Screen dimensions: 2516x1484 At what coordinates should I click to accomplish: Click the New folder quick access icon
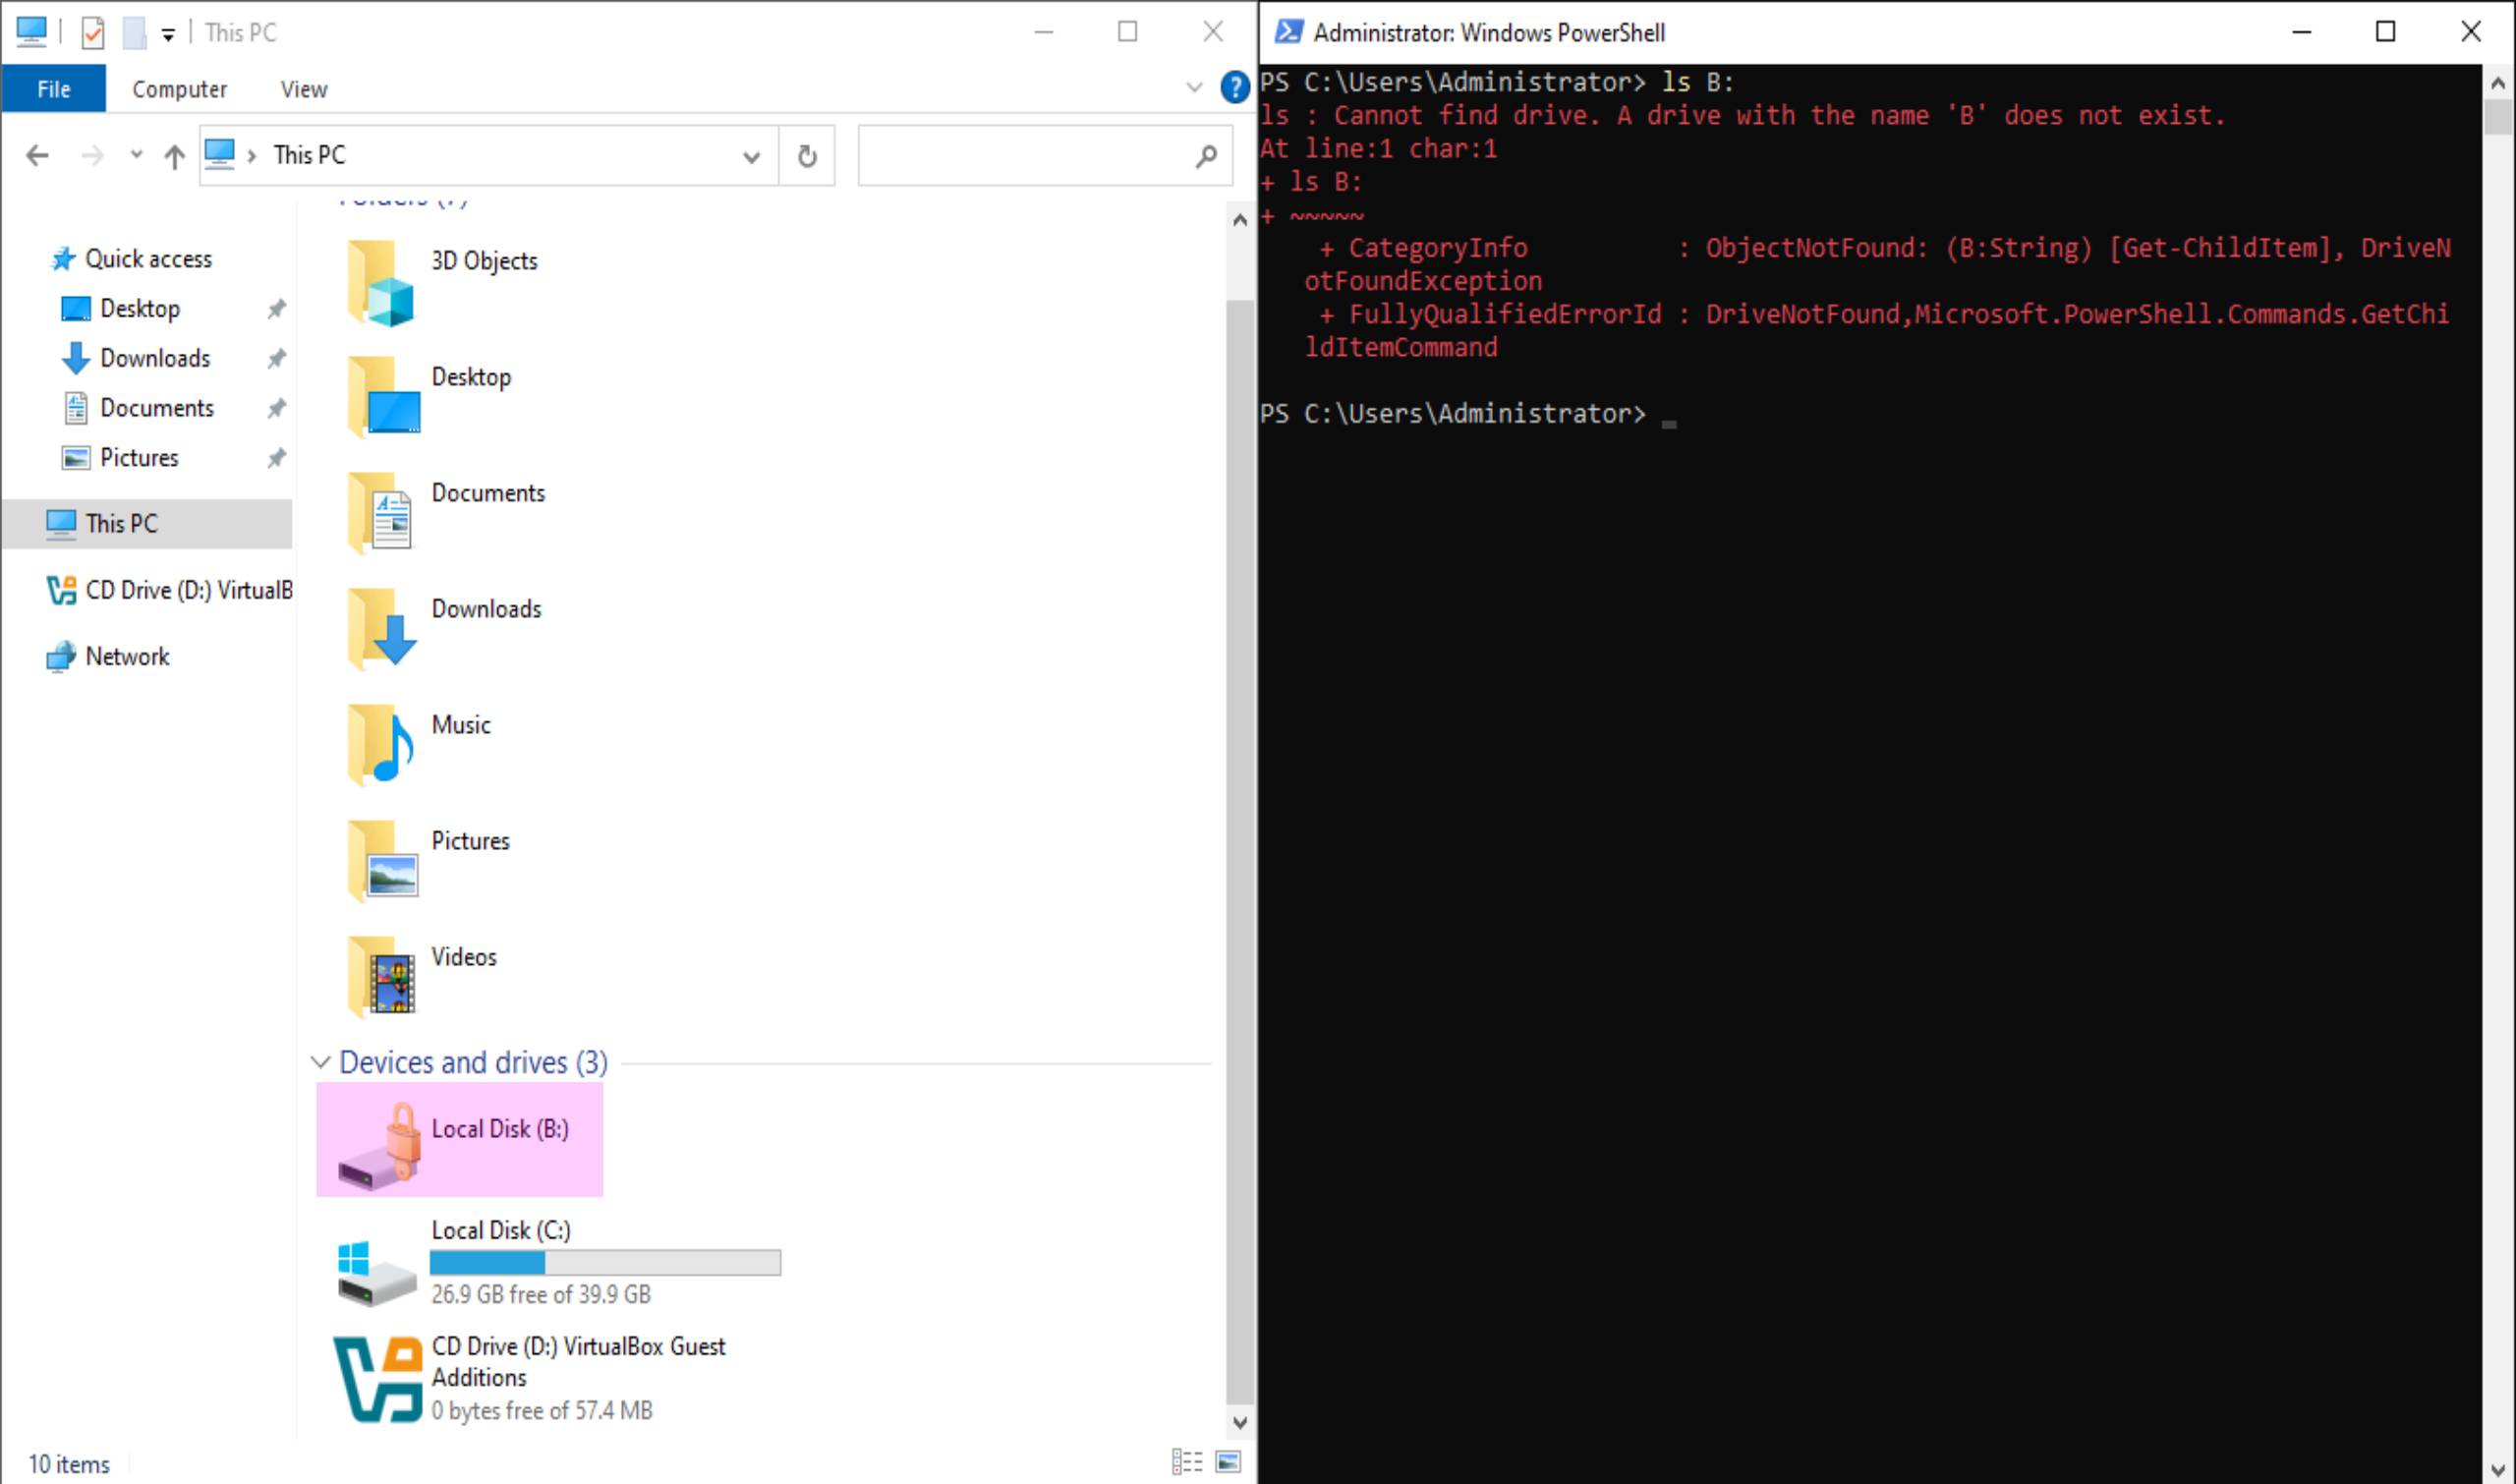click(134, 33)
